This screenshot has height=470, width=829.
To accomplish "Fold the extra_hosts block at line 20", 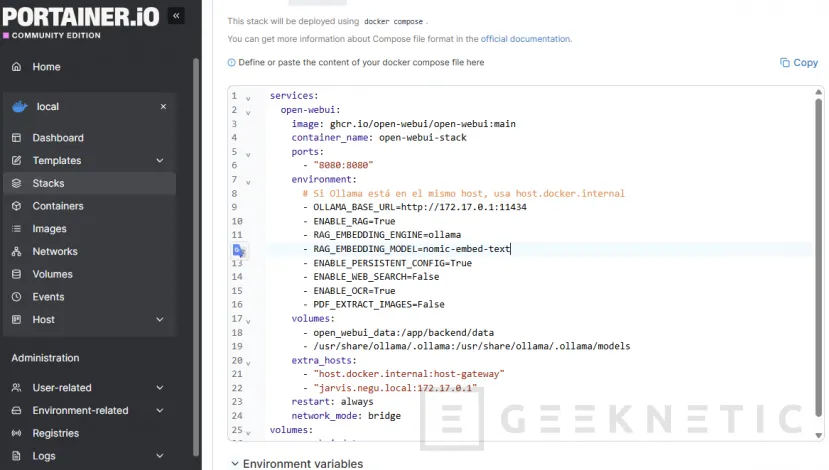I will pyautogui.click(x=248, y=363).
